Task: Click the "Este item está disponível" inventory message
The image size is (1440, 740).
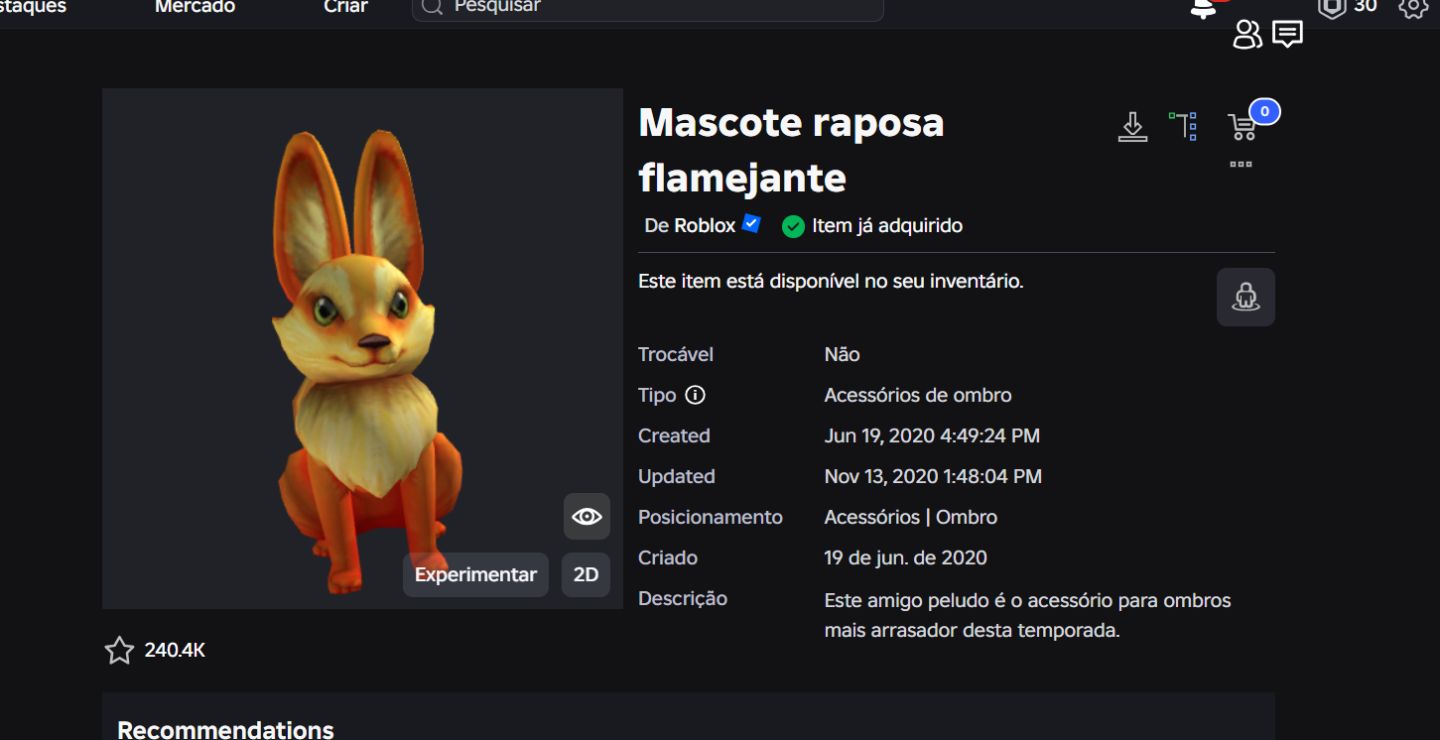Action: coord(831,282)
